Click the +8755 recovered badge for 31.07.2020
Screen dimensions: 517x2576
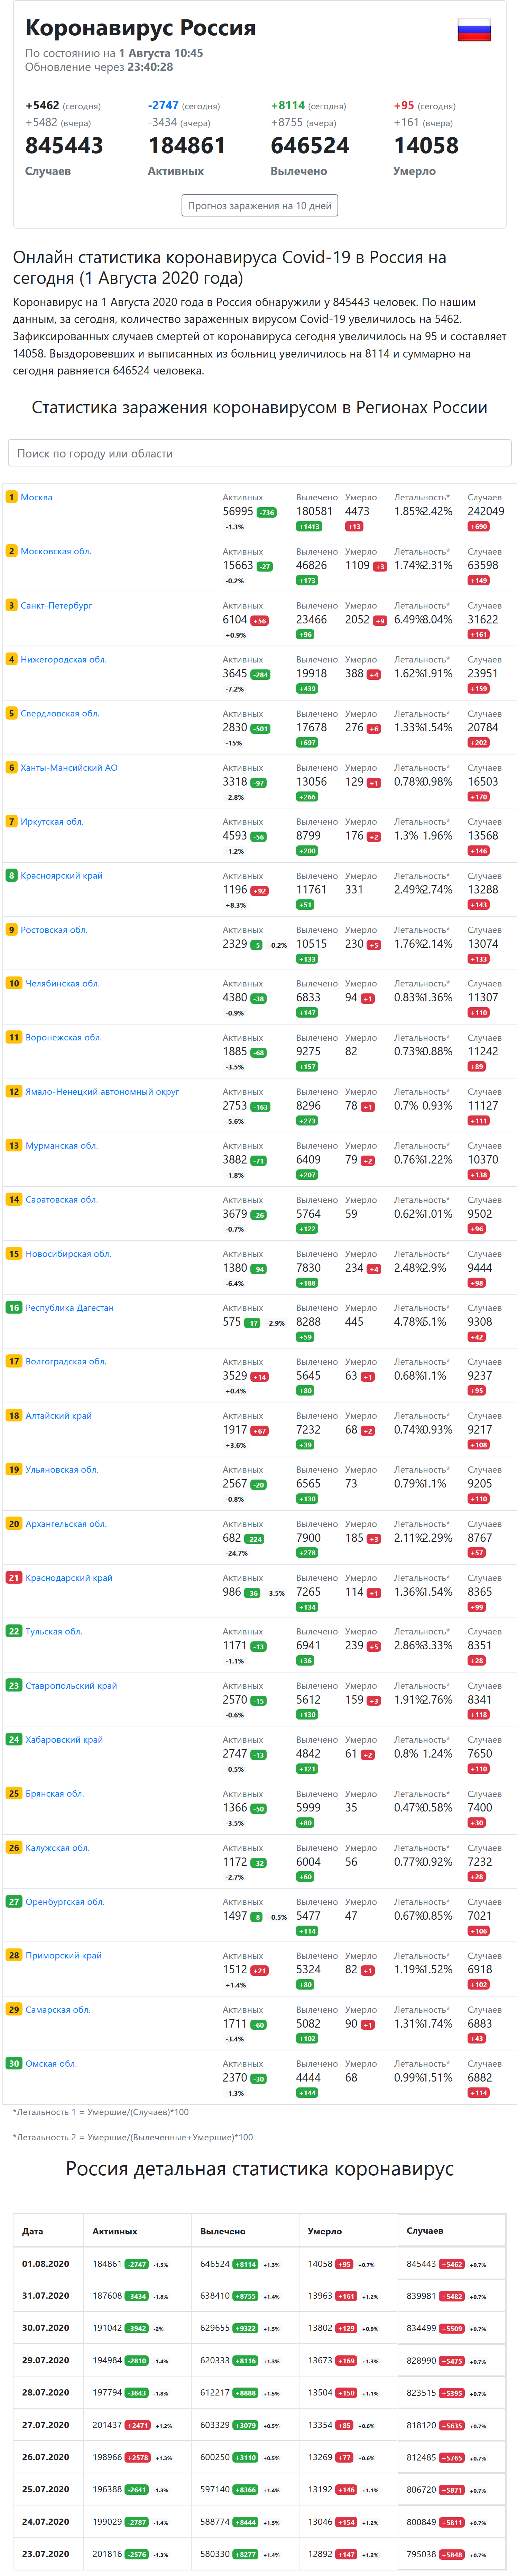coord(245,2296)
